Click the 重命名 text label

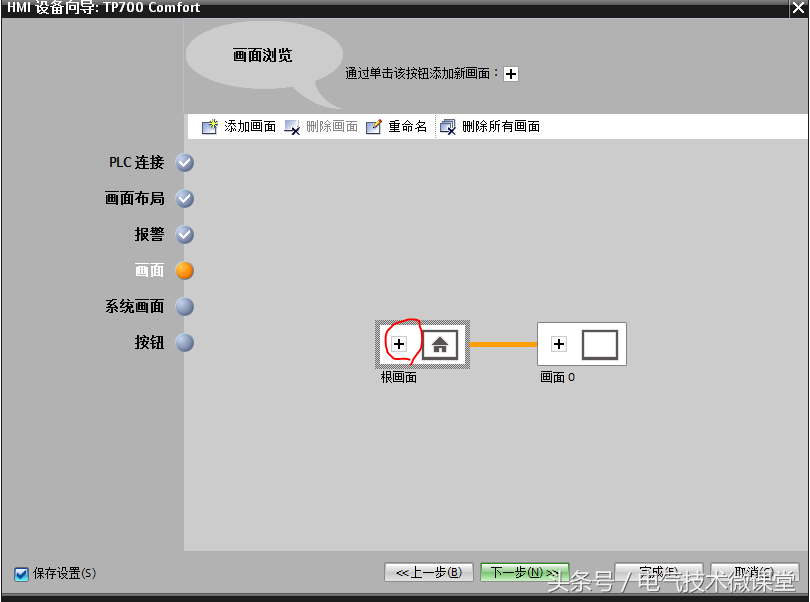[x=408, y=127]
